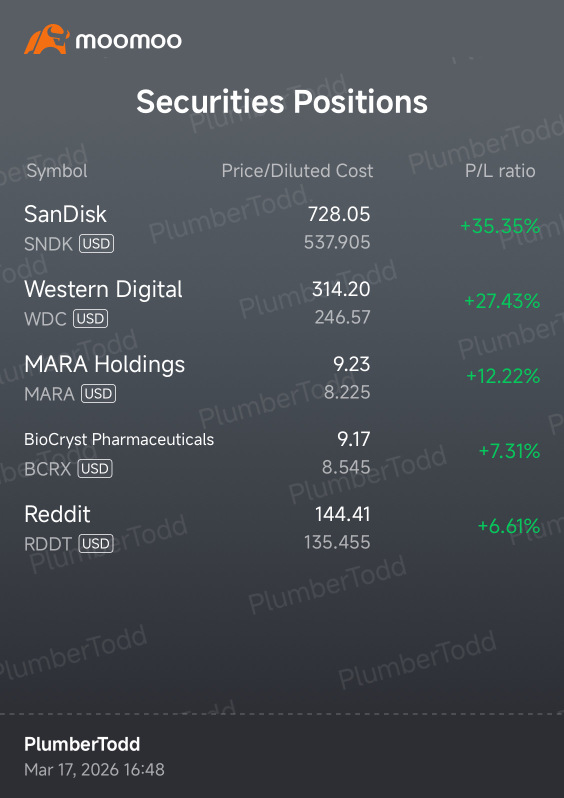Screen dimensions: 564x798
Task: Click the moomoo brand name text
Action: (128, 40)
